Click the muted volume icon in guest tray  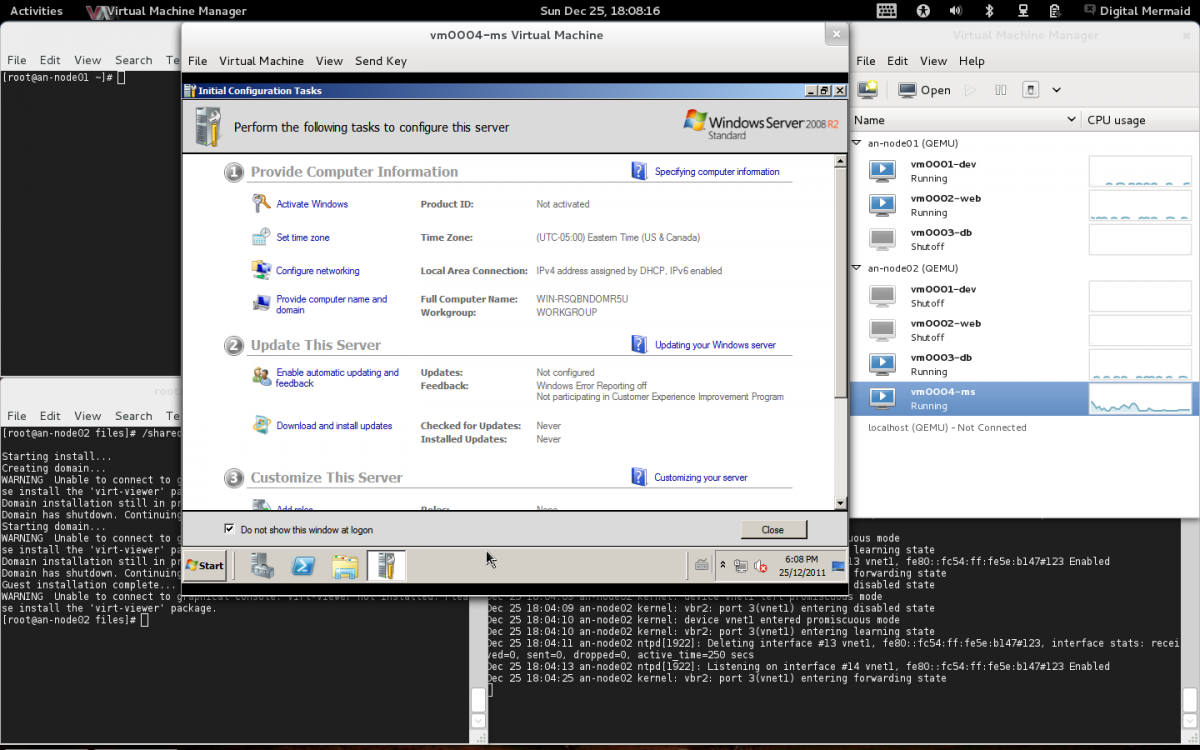(x=760, y=566)
